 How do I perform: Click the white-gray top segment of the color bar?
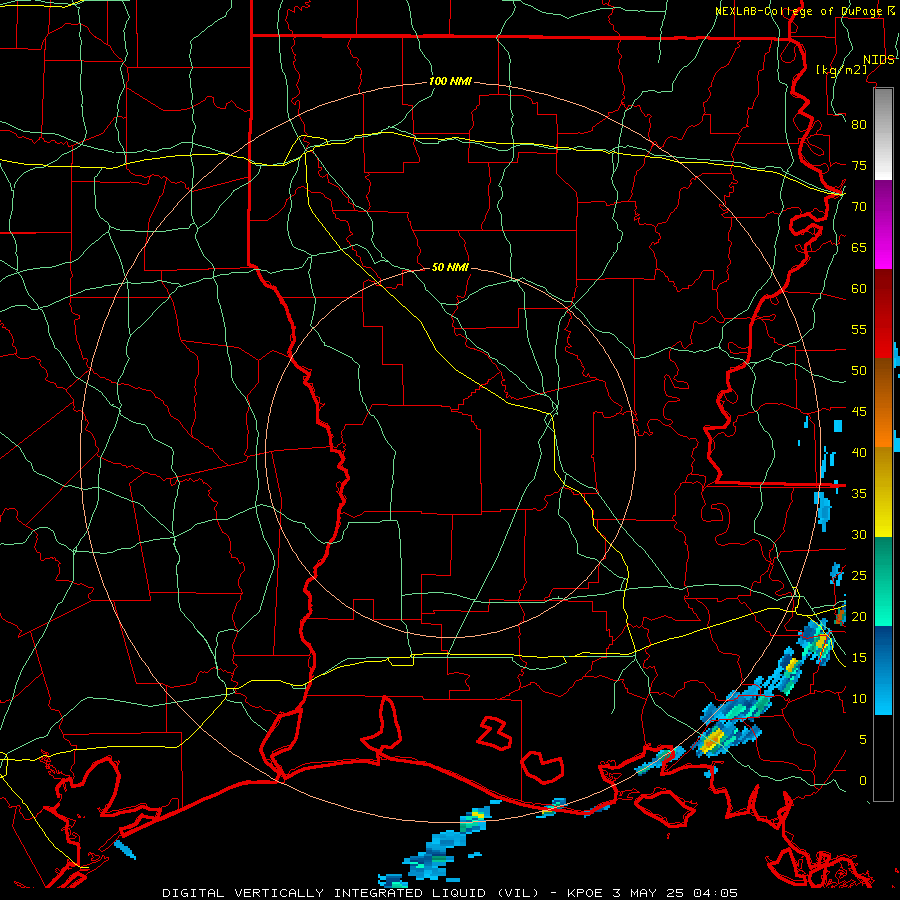click(x=883, y=134)
